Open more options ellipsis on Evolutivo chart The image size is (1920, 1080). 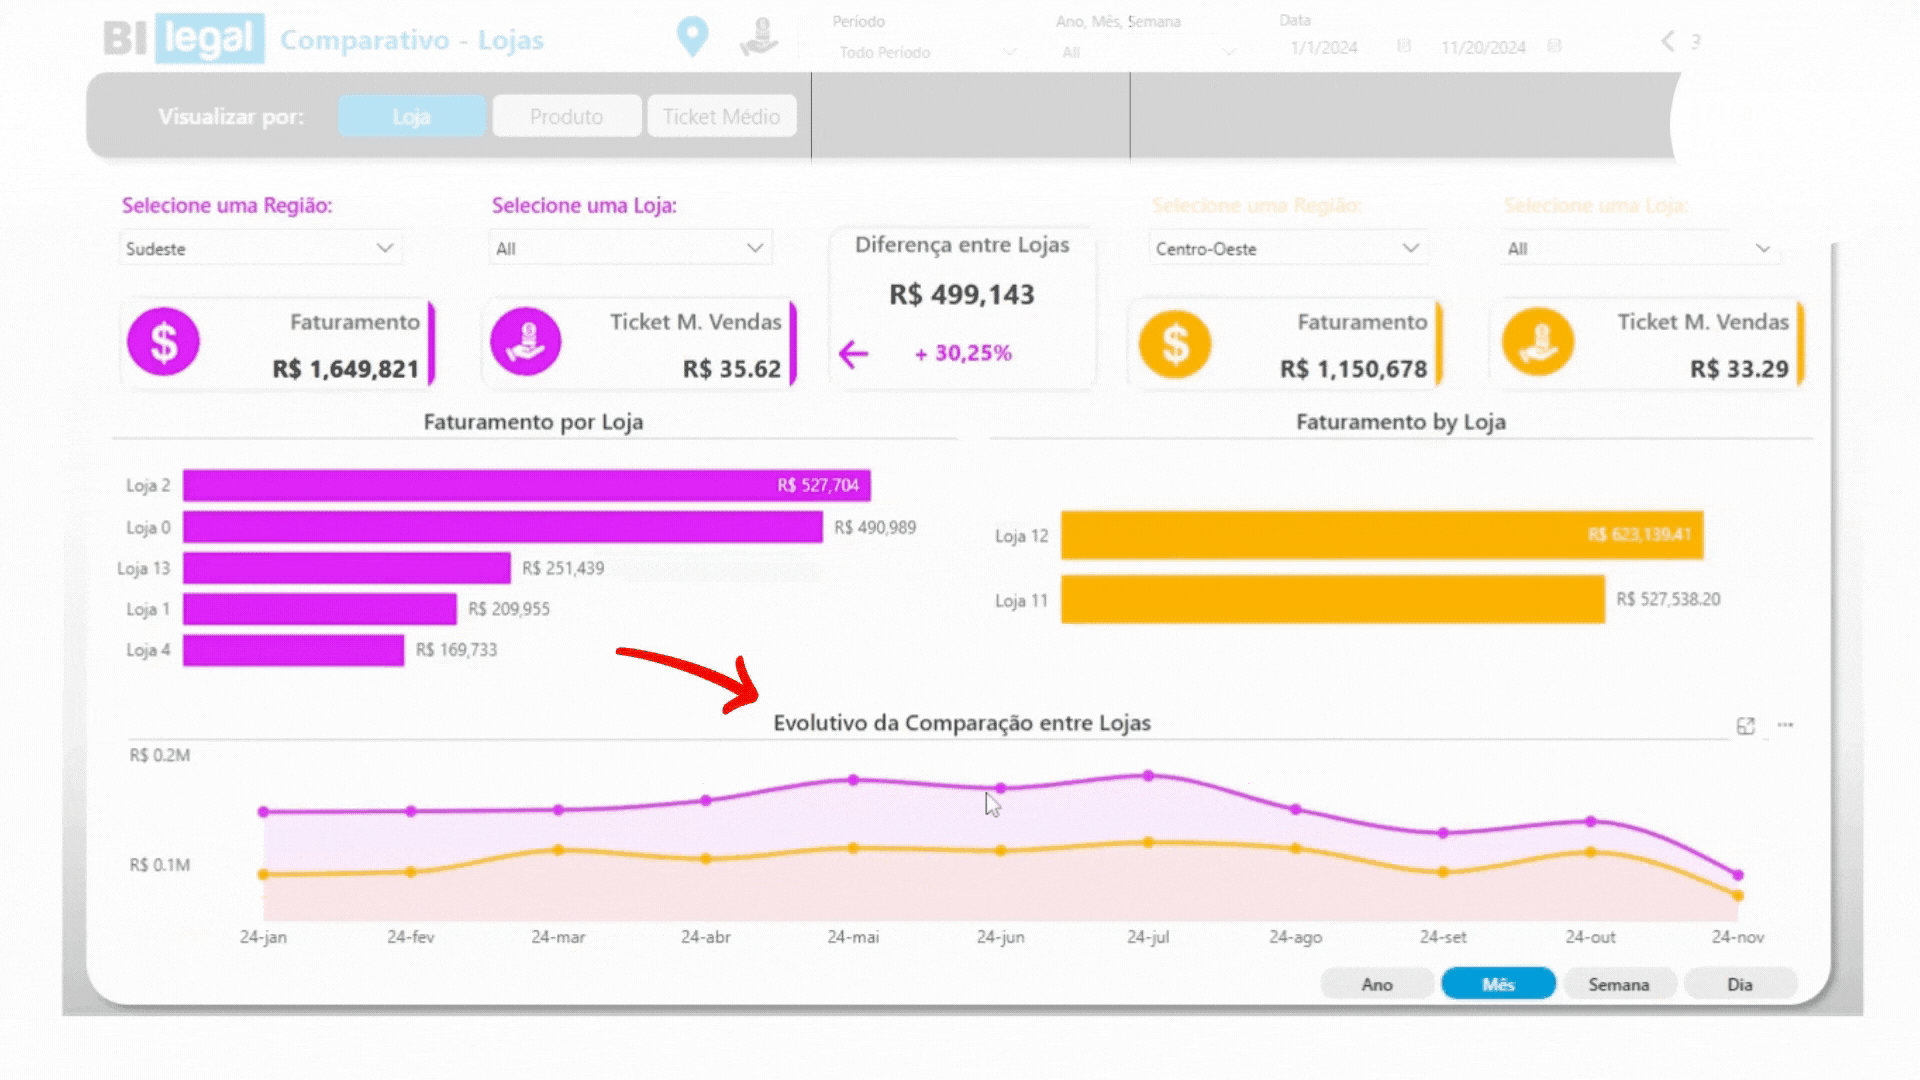pyautogui.click(x=1785, y=725)
